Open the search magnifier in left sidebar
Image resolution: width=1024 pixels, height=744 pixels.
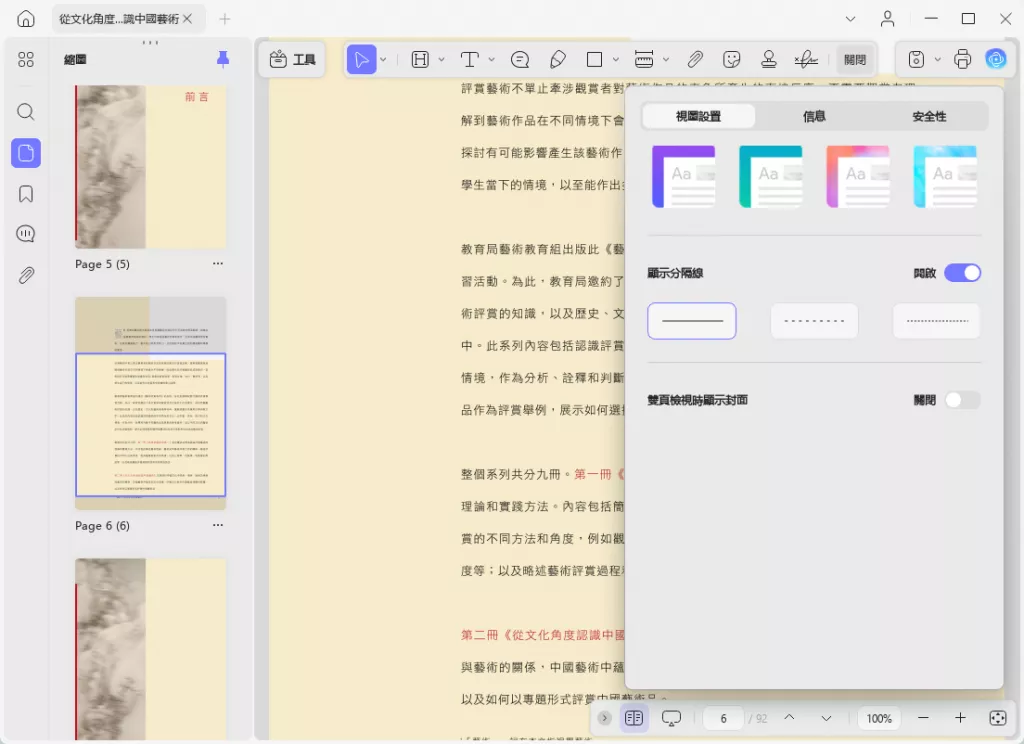pos(26,112)
